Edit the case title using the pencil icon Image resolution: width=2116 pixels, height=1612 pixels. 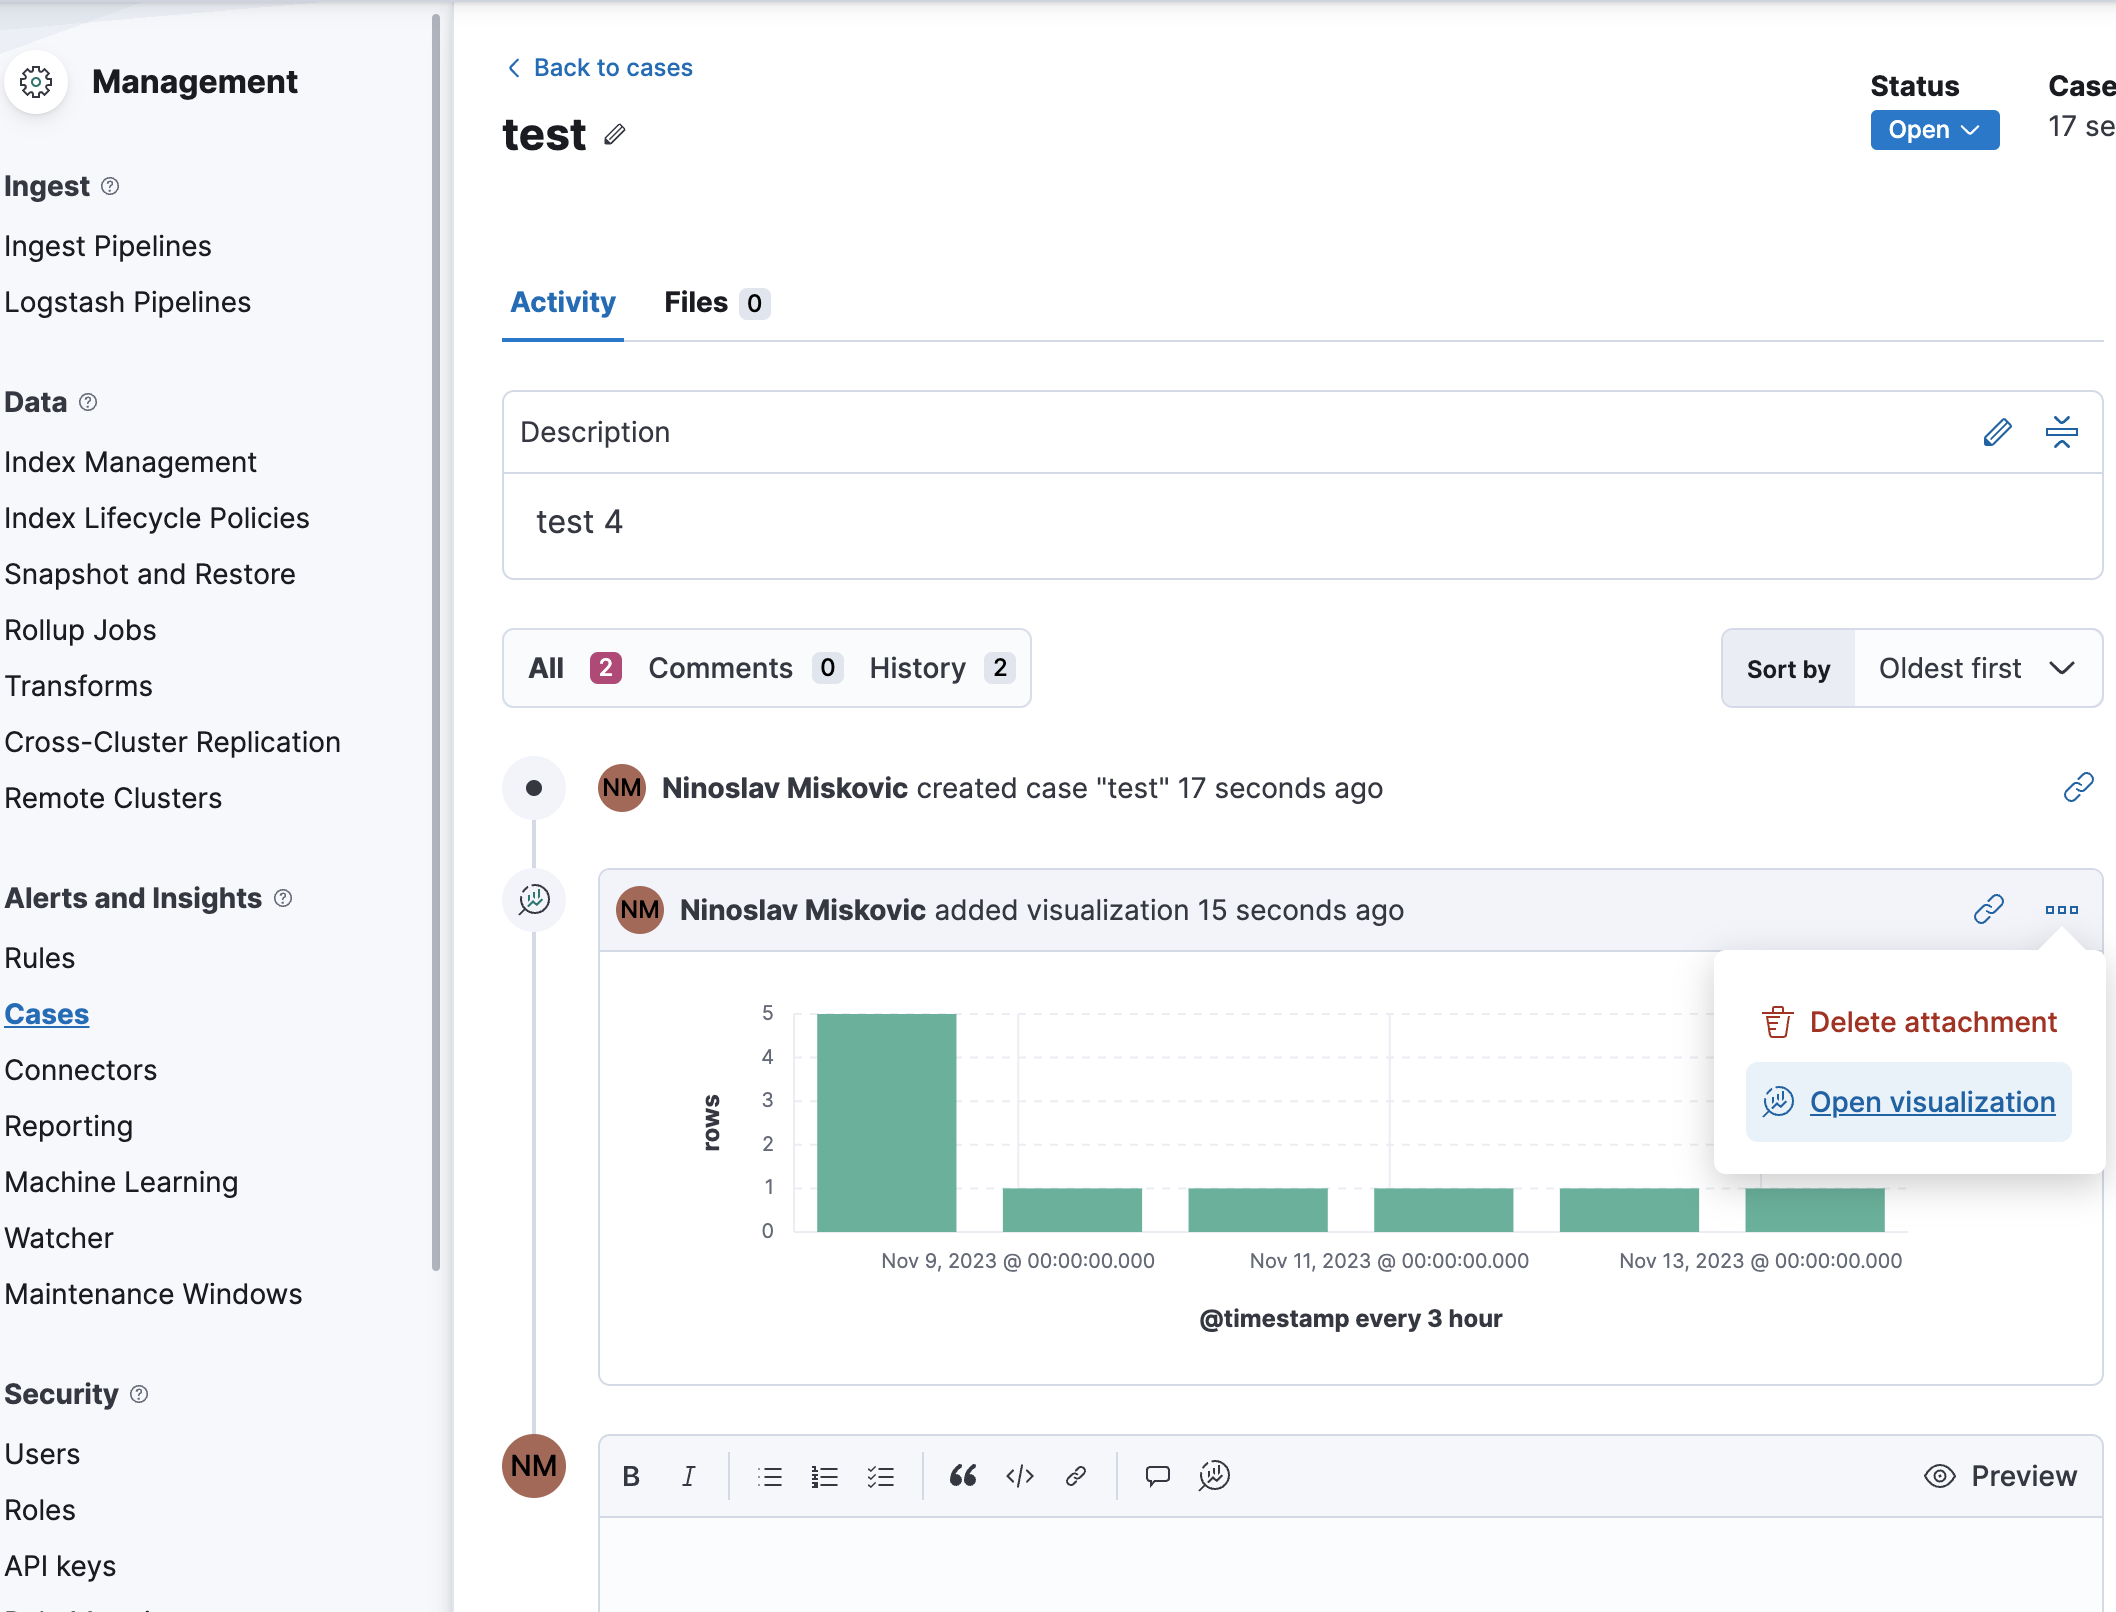(614, 134)
